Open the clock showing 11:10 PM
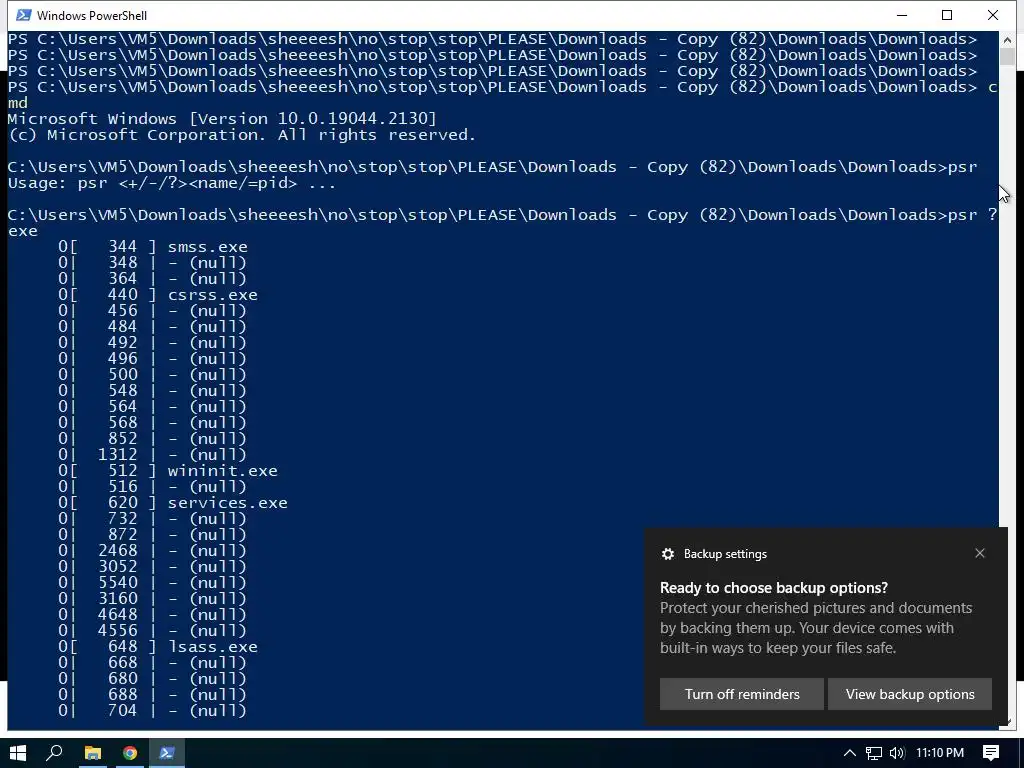1024x768 pixels. [x=940, y=753]
